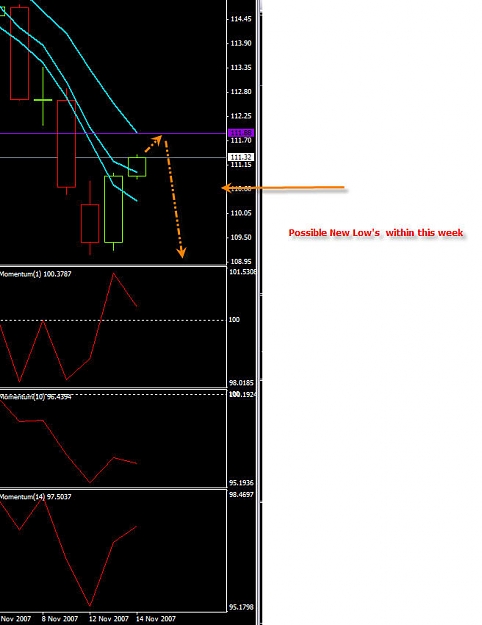Click the 14 Nov 2007 date label
Image resolution: width=482 pixels, height=625 pixels.
pos(155,619)
